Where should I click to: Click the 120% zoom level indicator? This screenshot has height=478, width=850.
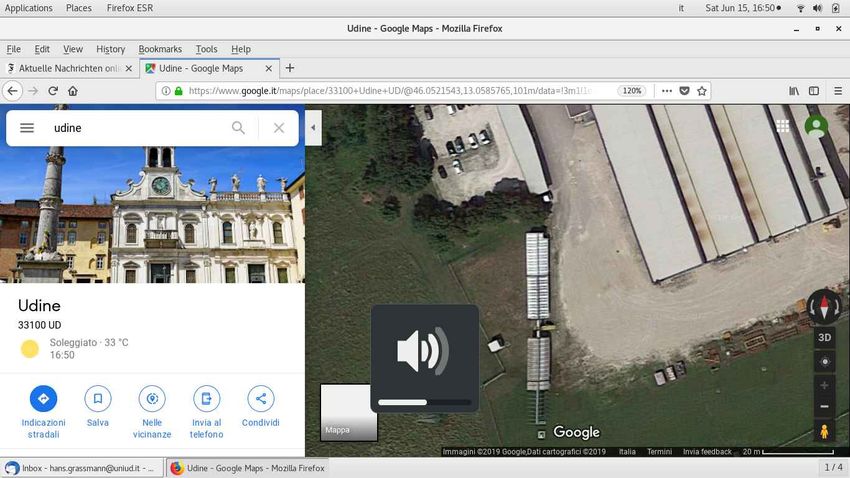(632, 91)
